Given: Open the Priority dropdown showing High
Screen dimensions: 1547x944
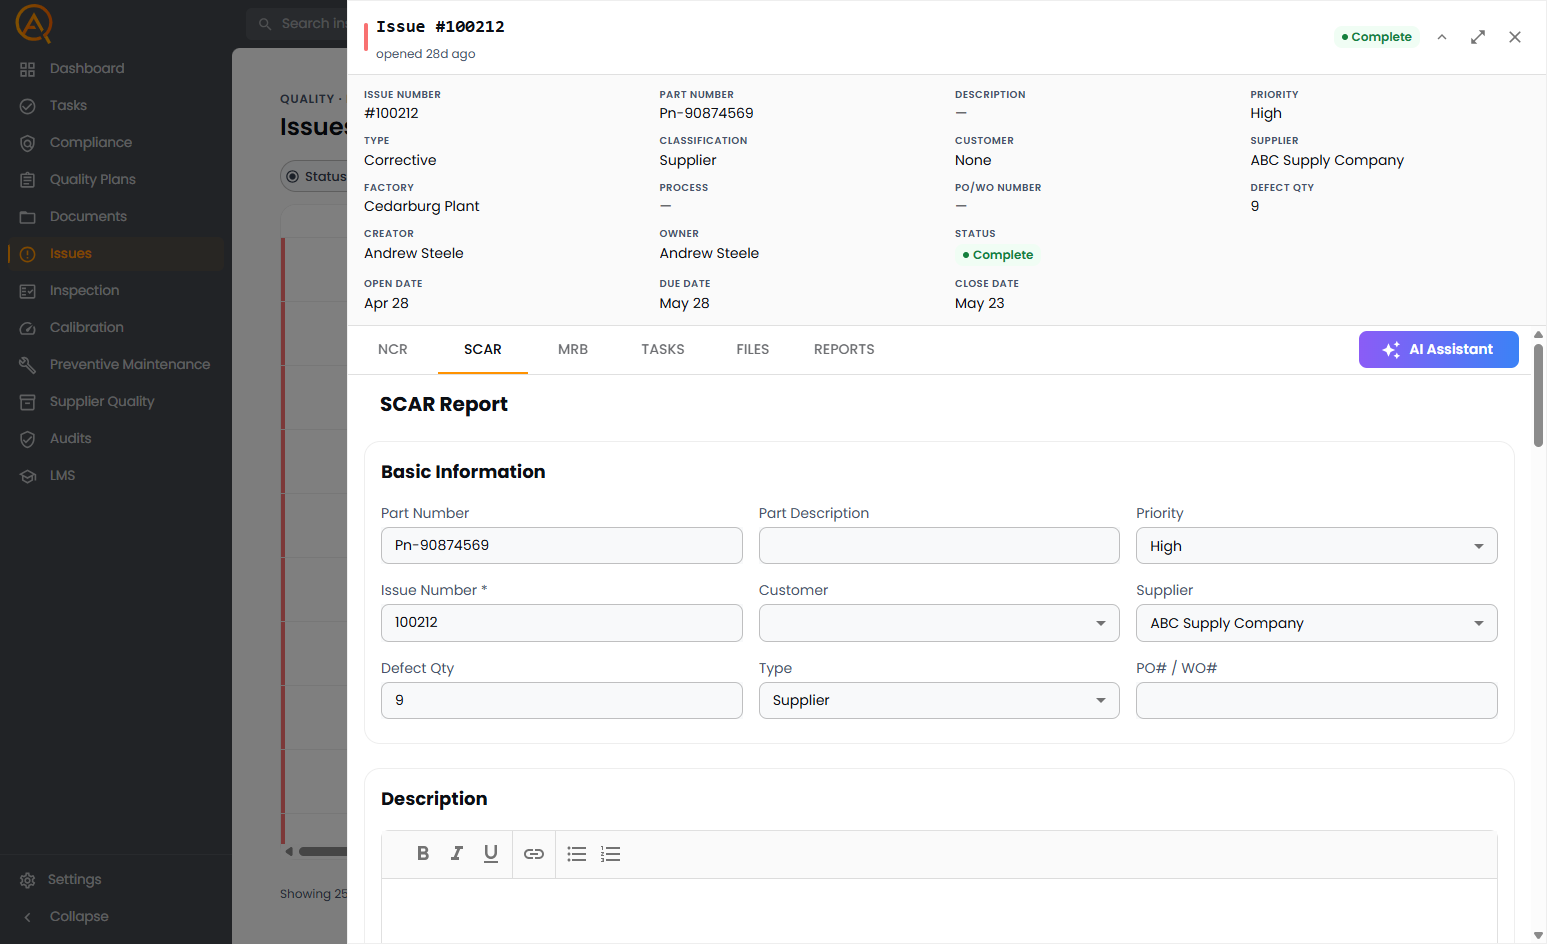Looking at the screenshot, I should pyautogui.click(x=1316, y=546).
